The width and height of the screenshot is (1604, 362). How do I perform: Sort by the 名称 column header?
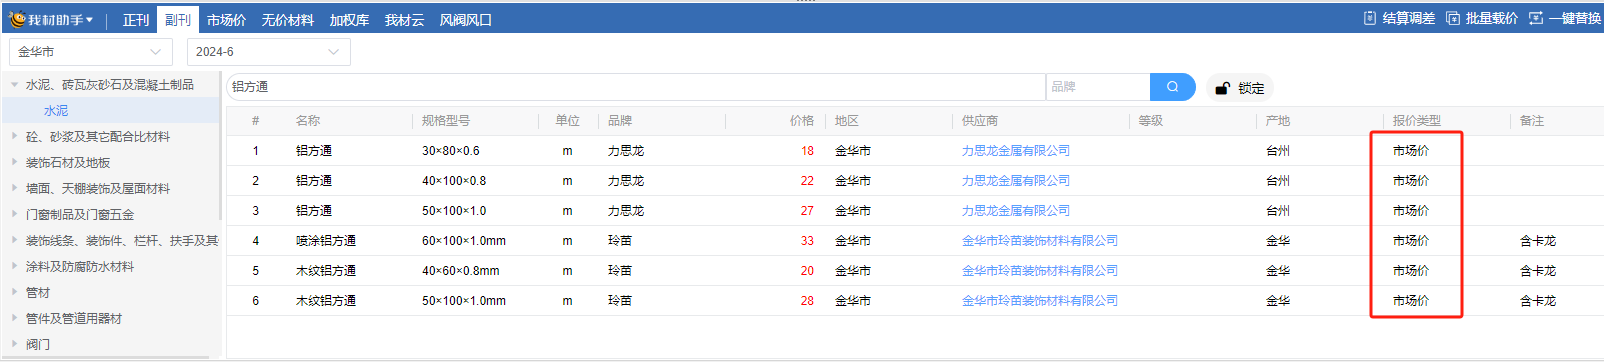[x=308, y=121]
